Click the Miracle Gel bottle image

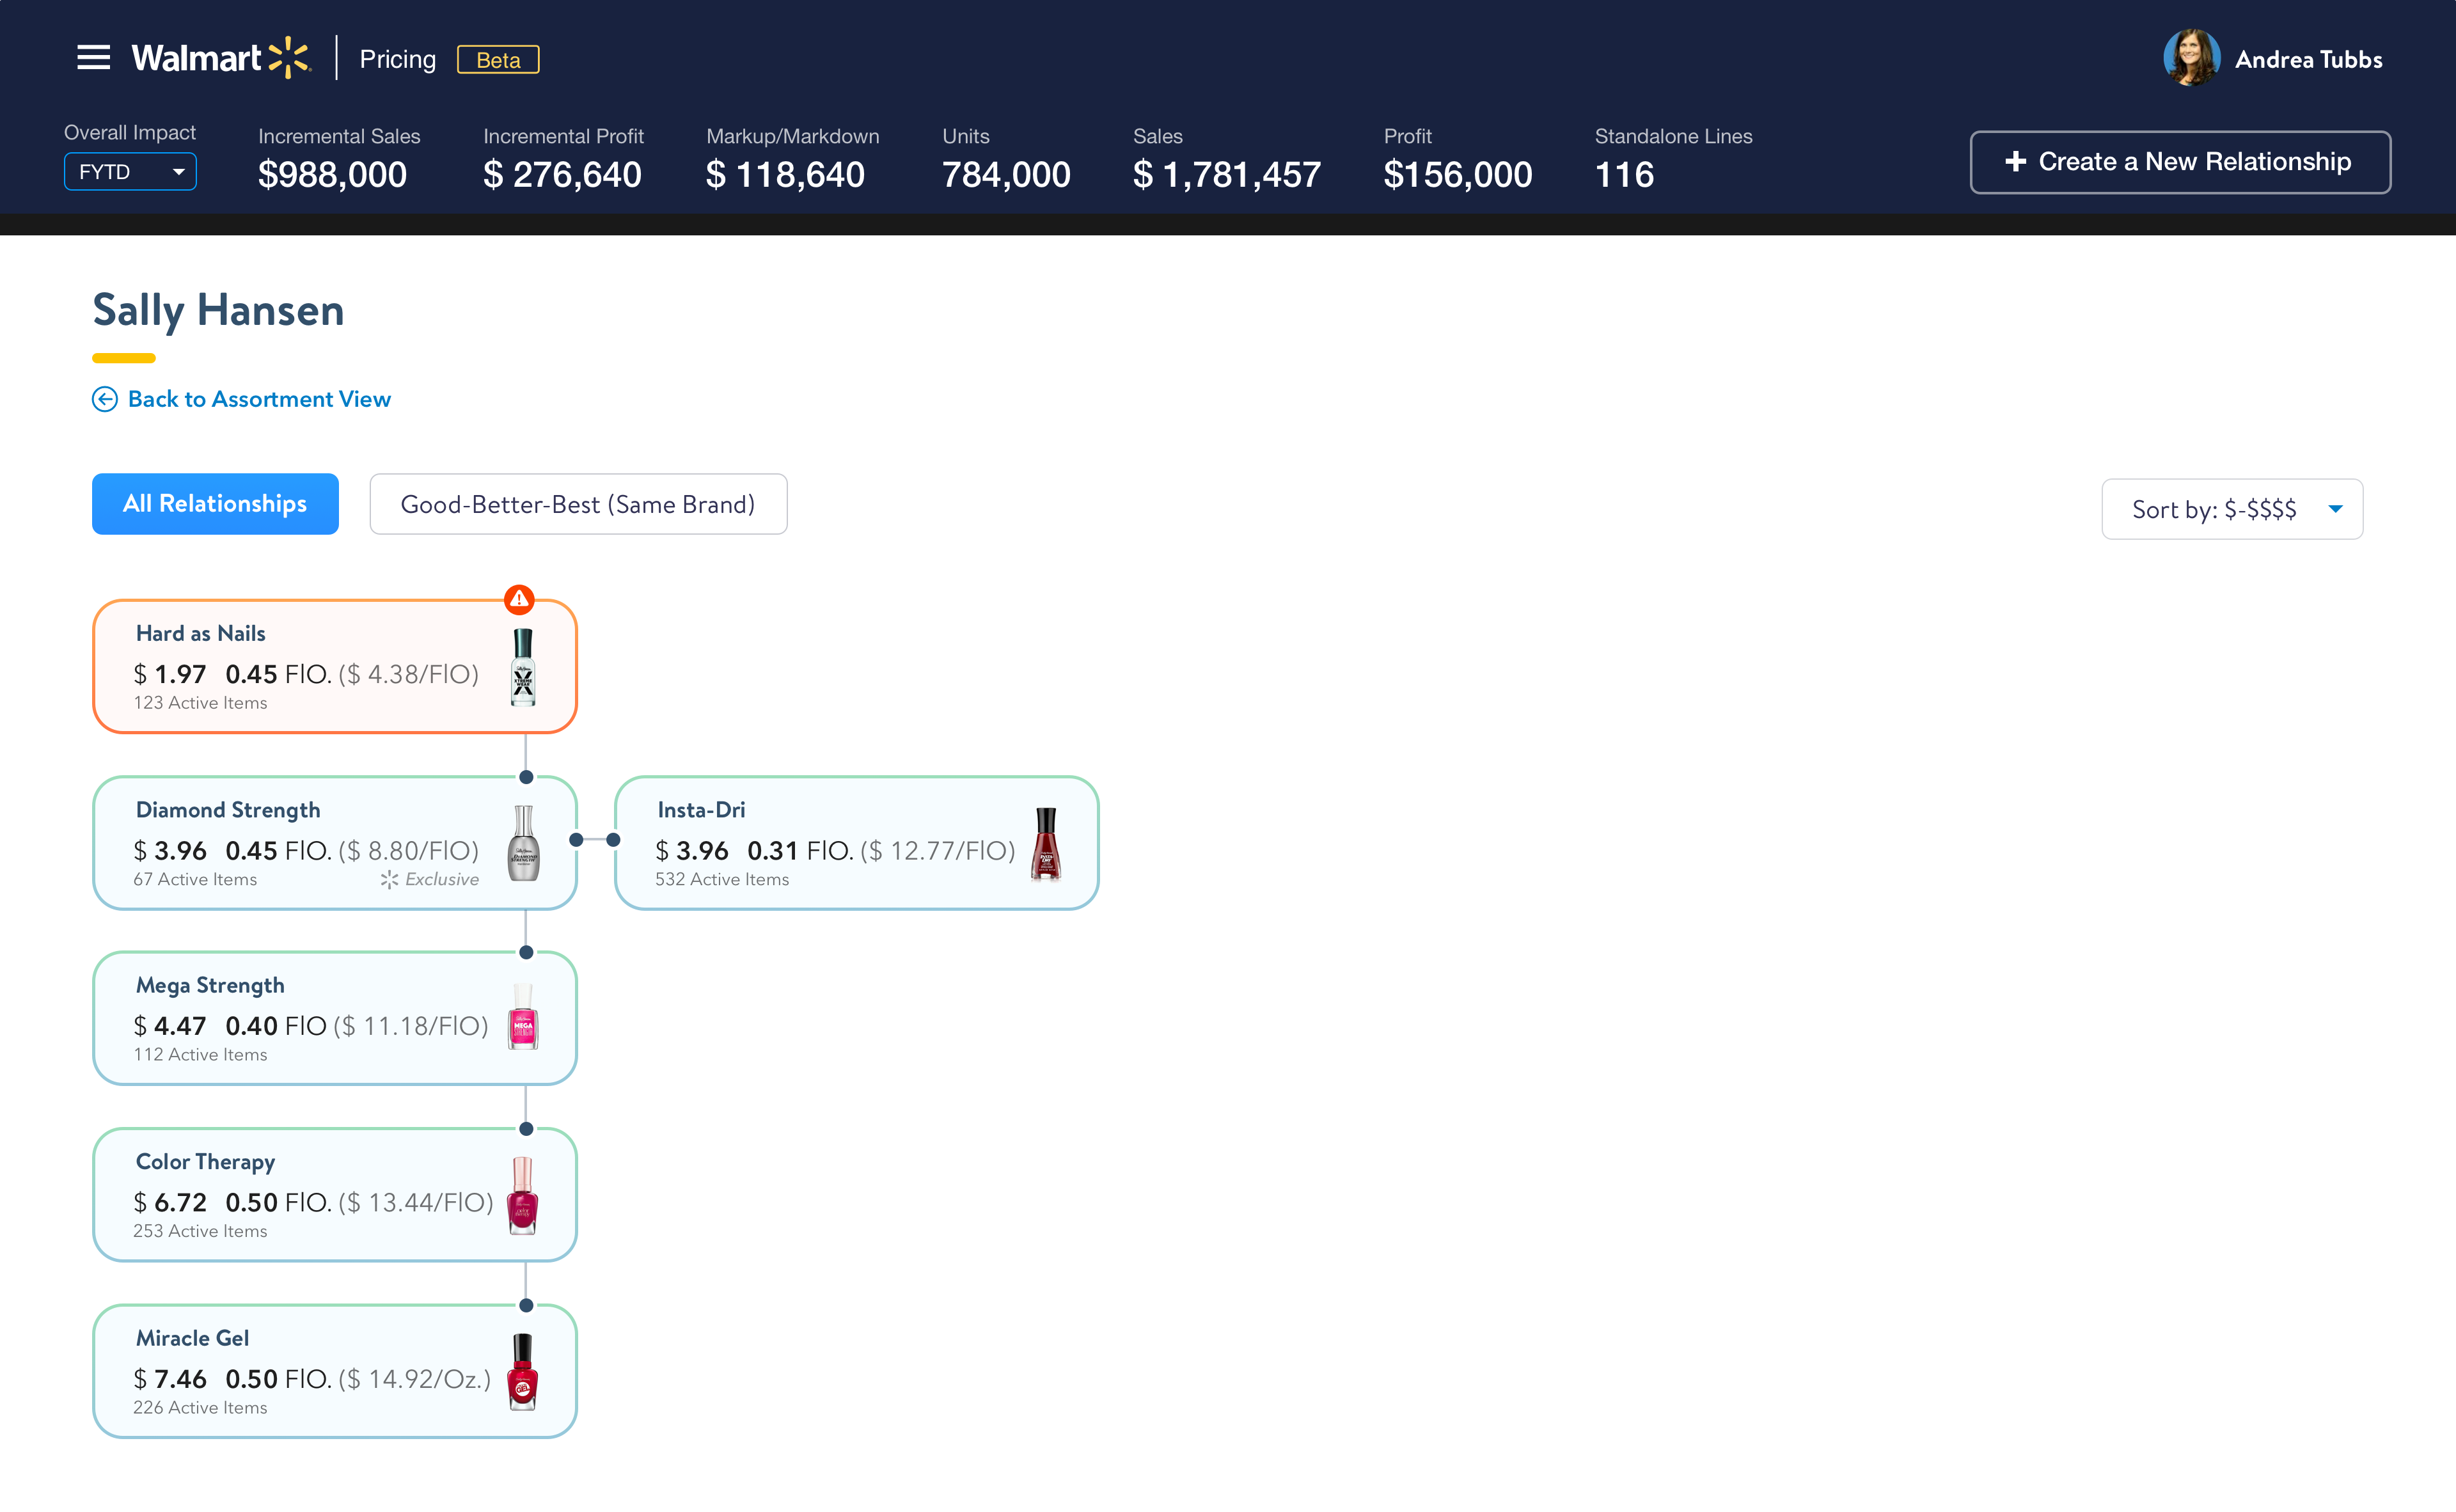click(x=523, y=1371)
